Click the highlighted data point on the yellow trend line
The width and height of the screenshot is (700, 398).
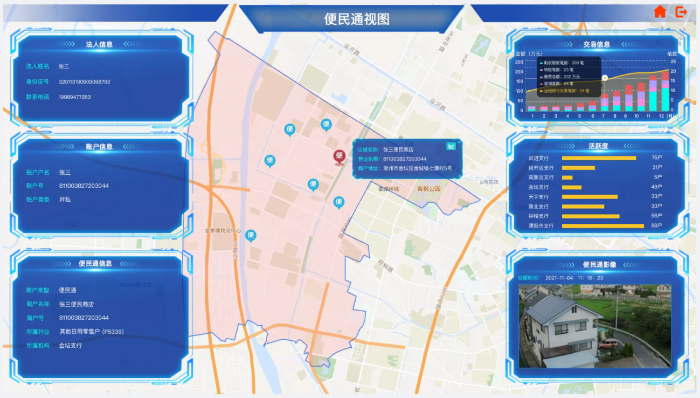click(x=604, y=78)
